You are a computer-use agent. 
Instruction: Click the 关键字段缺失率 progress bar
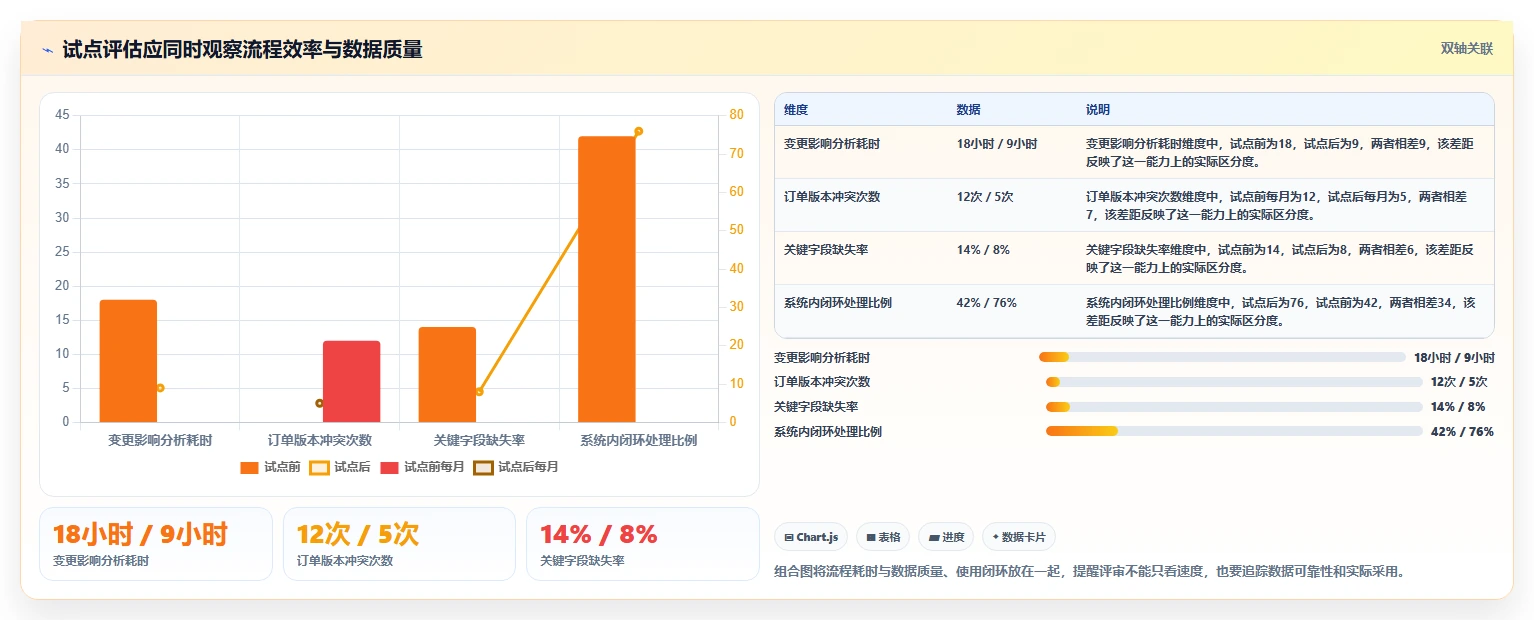(x=1234, y=406)
